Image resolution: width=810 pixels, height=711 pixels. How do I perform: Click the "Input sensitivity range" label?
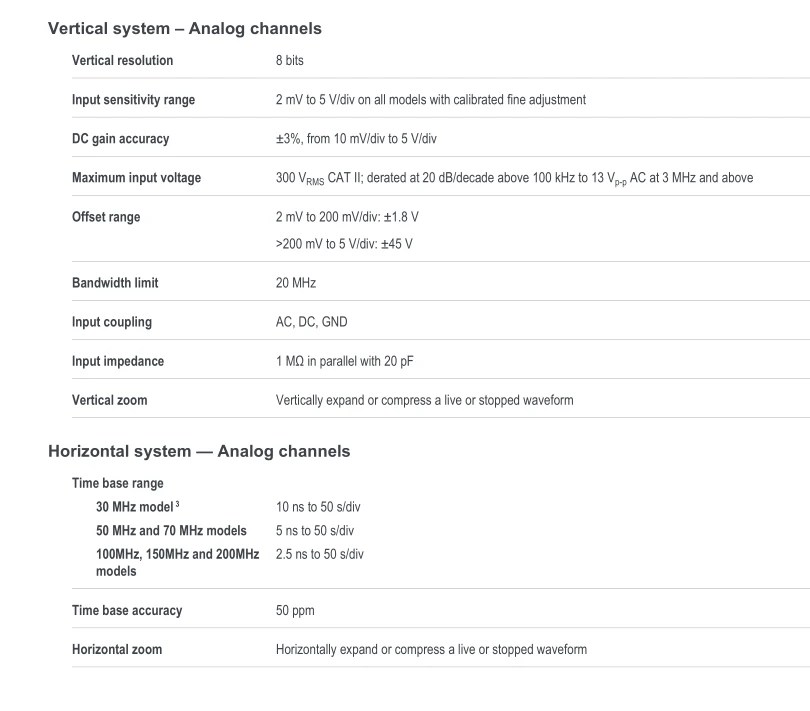point(133,100)
